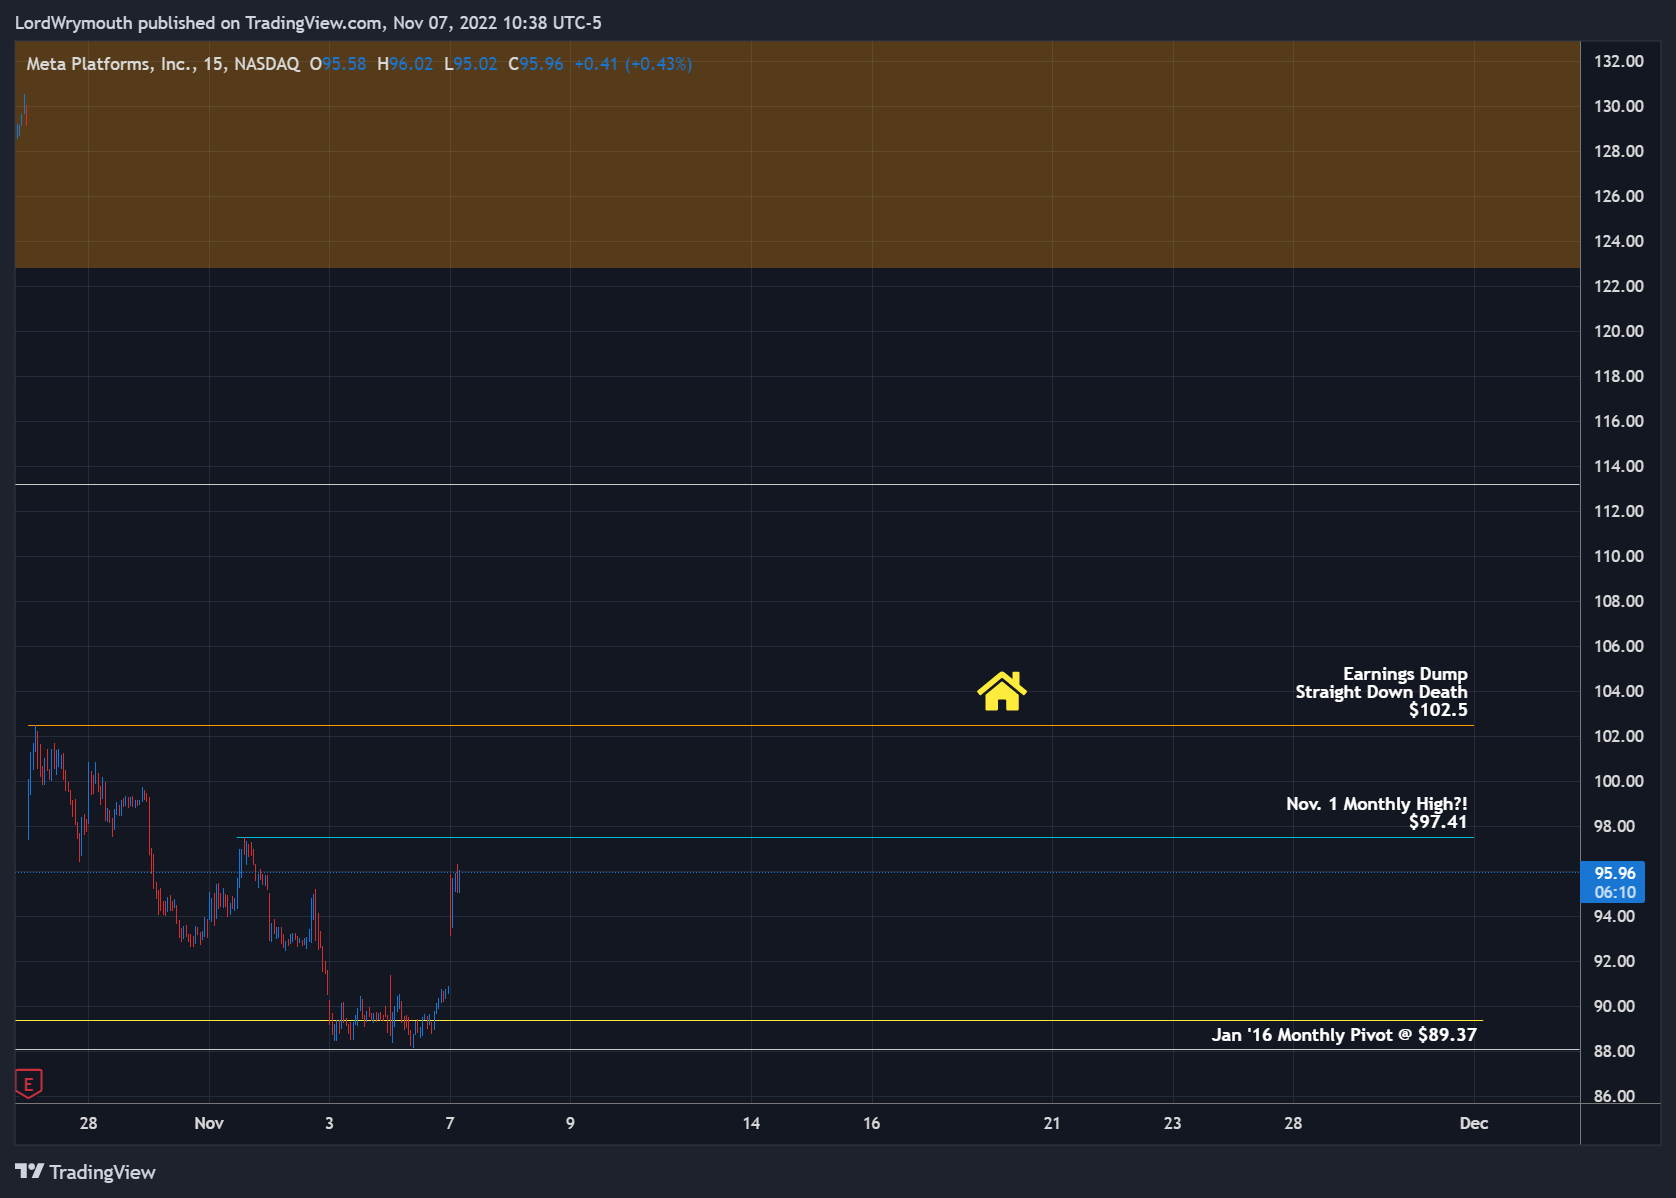Viewport: 1676px width, 1198px height.
Task: Click the 100.00 price axis label
Action: 1618,781
